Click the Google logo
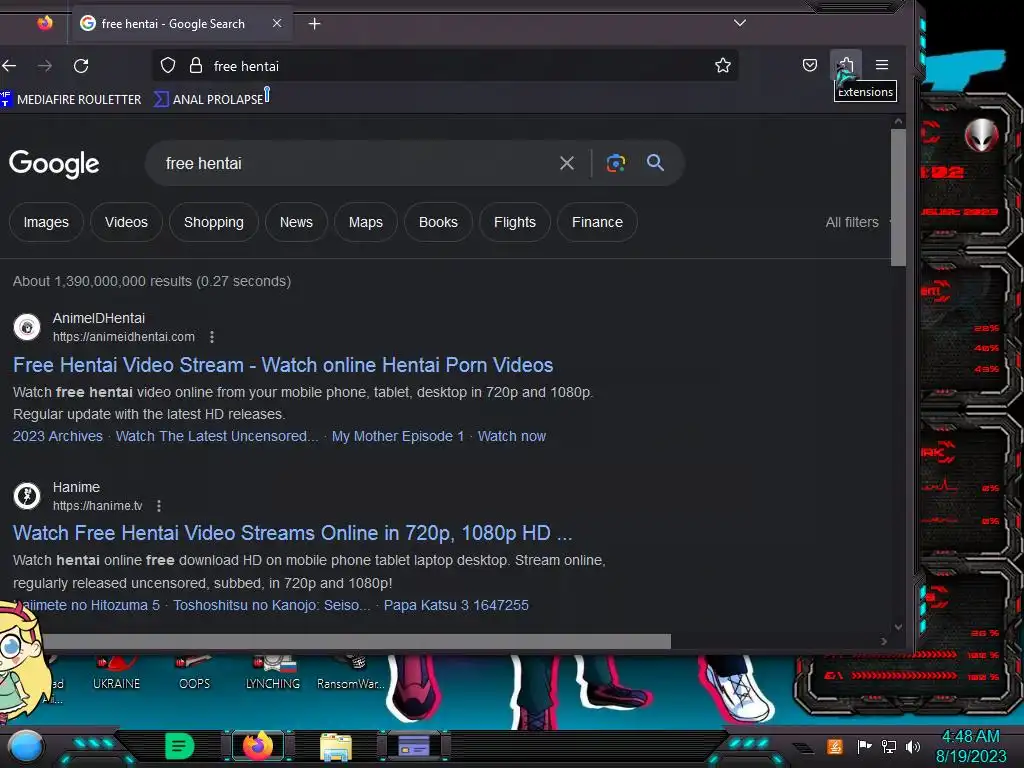Screen dimensions: 1024x768 (x=54, y=163)
